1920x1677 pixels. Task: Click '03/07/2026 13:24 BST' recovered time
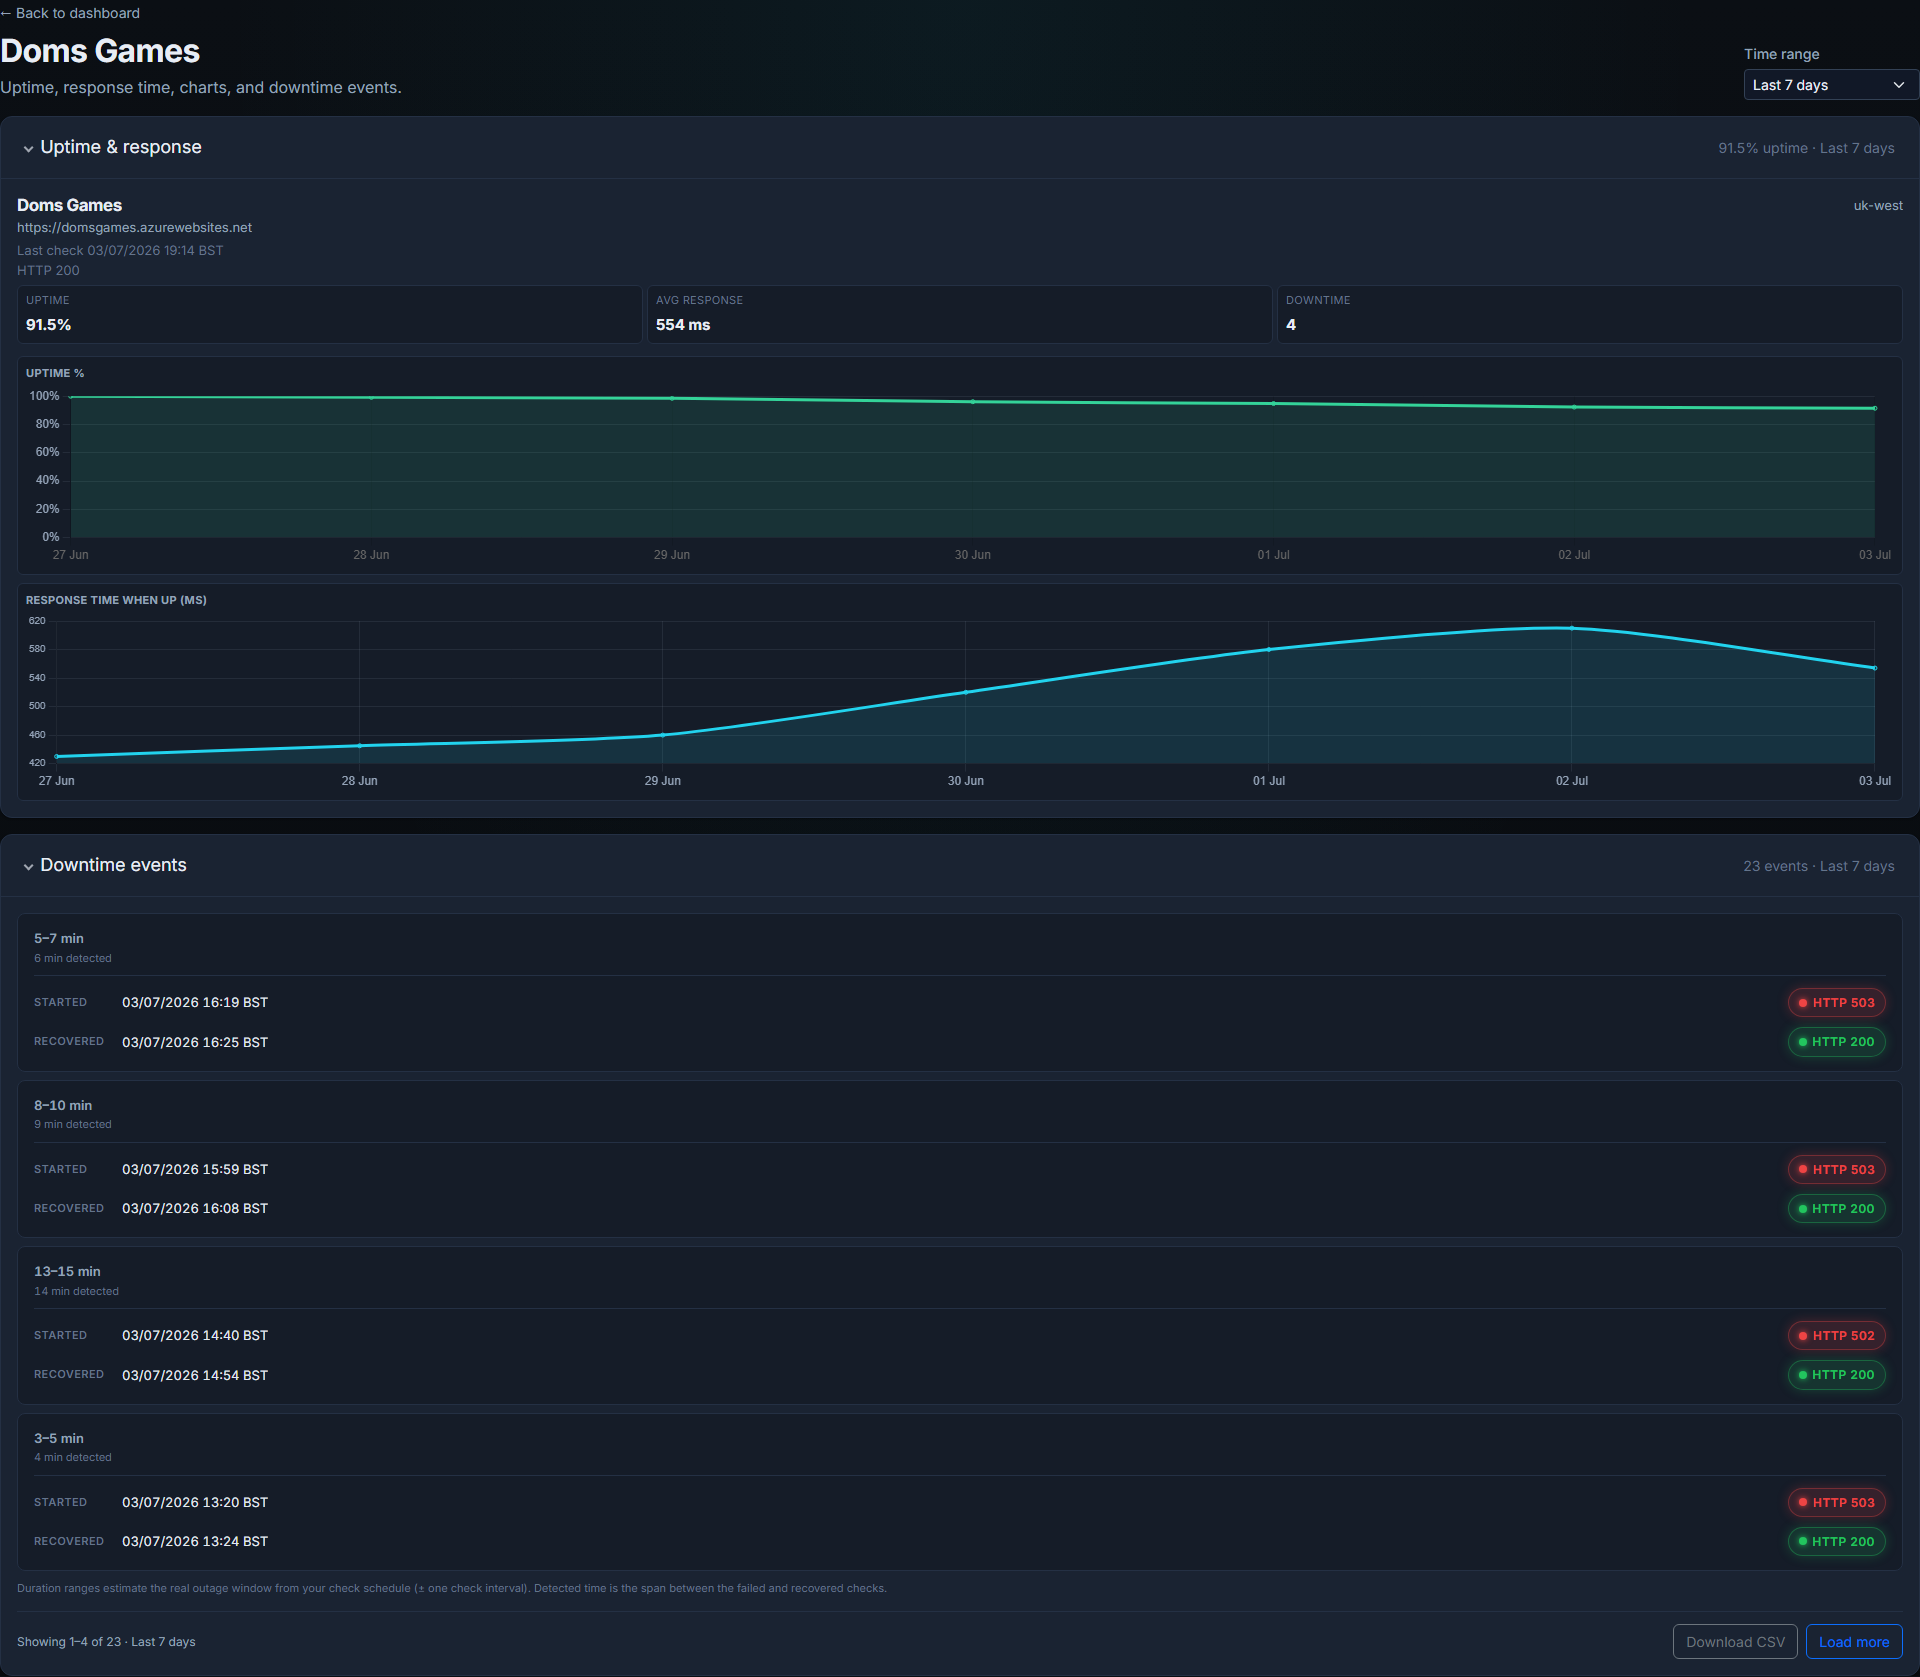[195, 1542]
